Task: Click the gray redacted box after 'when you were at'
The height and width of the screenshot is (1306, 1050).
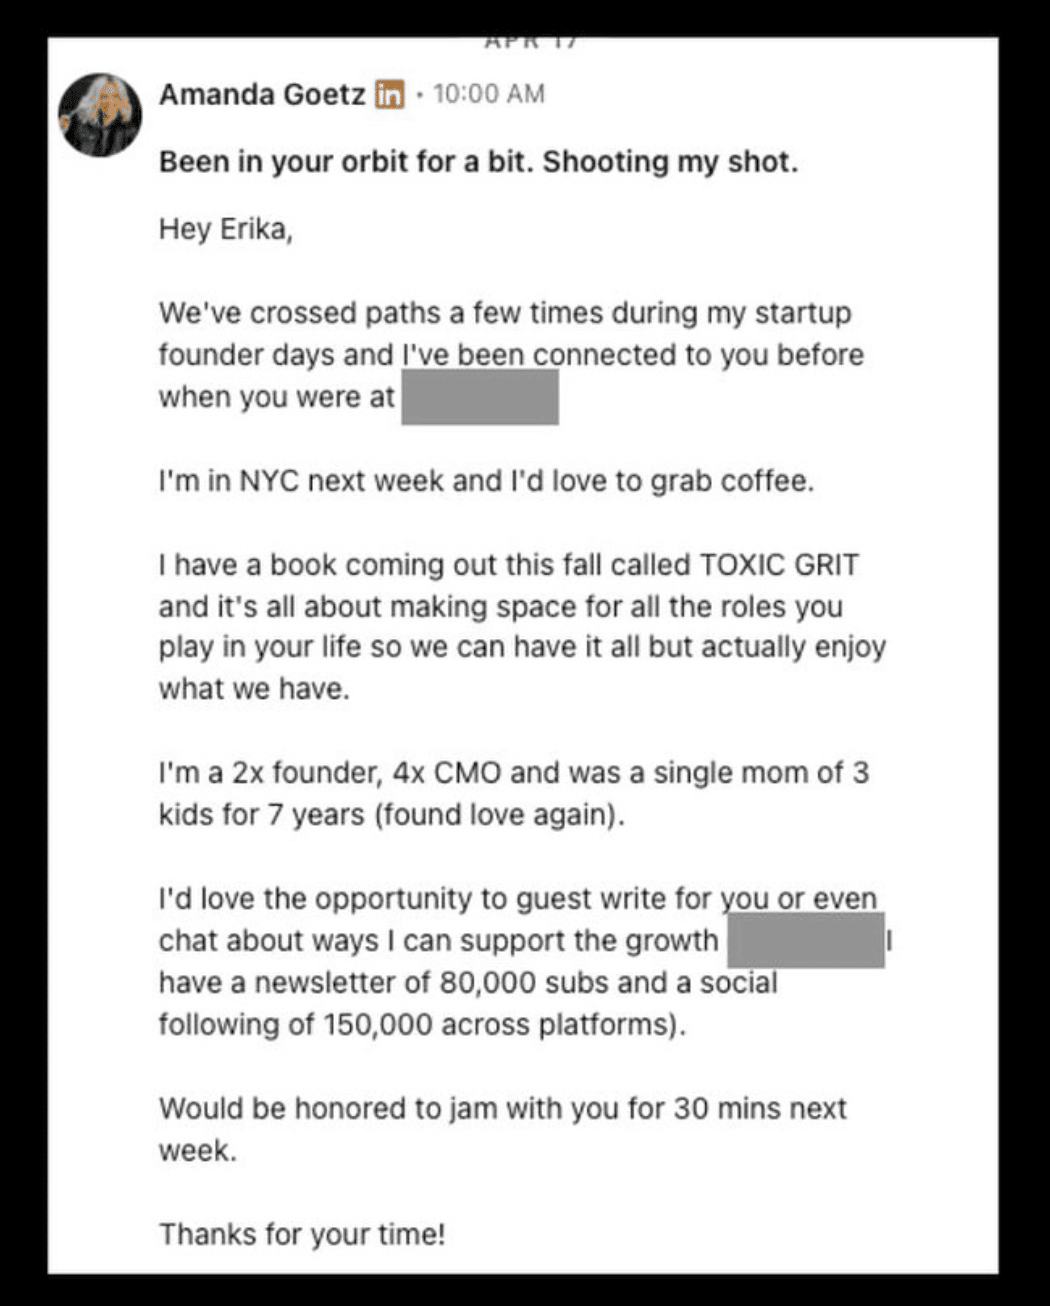Action: point(480,397)
